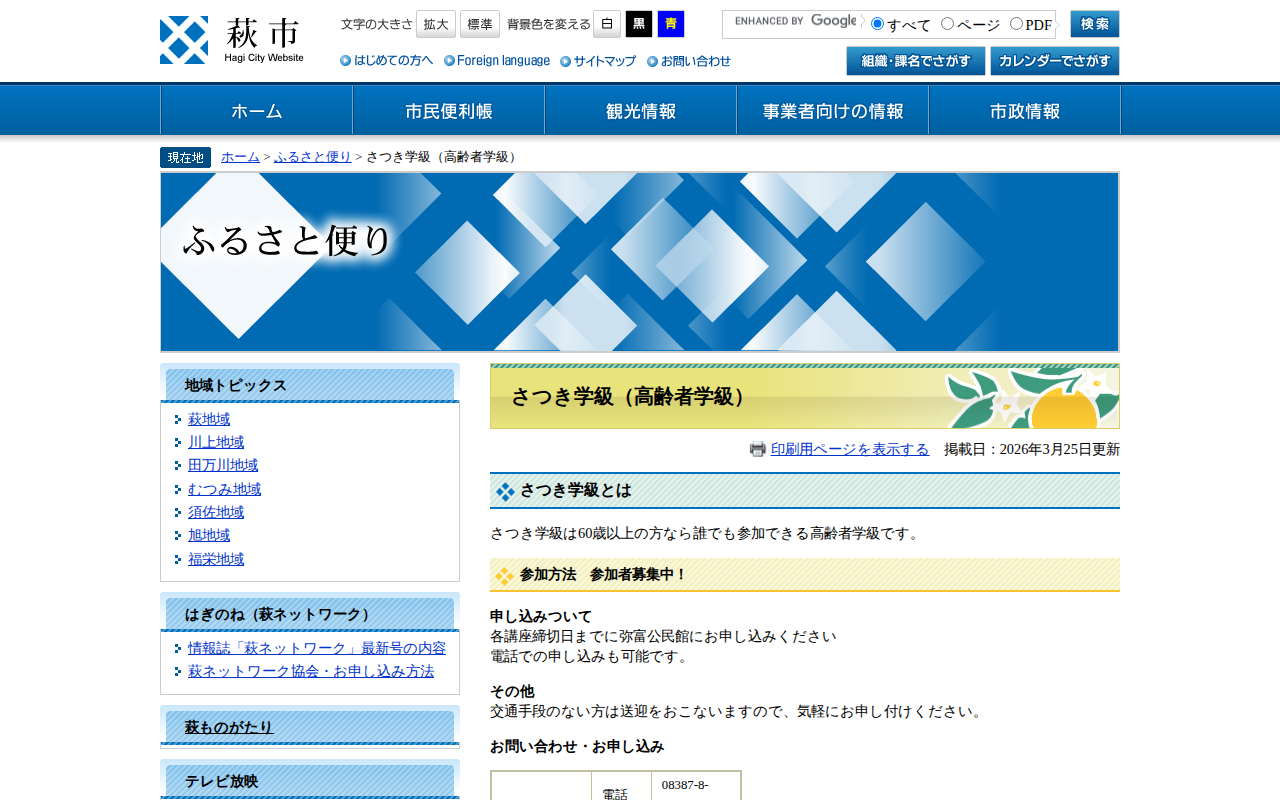Open the サイトマップ link
1280x800 pixels.
(x=598, y=61)
